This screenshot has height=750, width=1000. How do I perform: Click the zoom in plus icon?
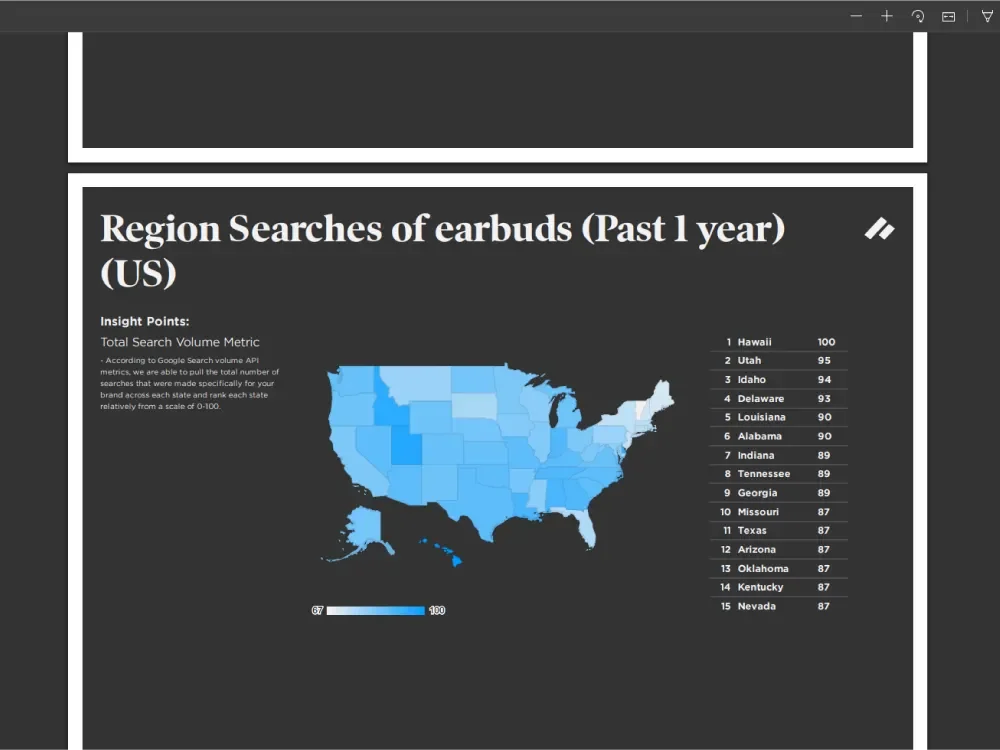coord(887,16)
